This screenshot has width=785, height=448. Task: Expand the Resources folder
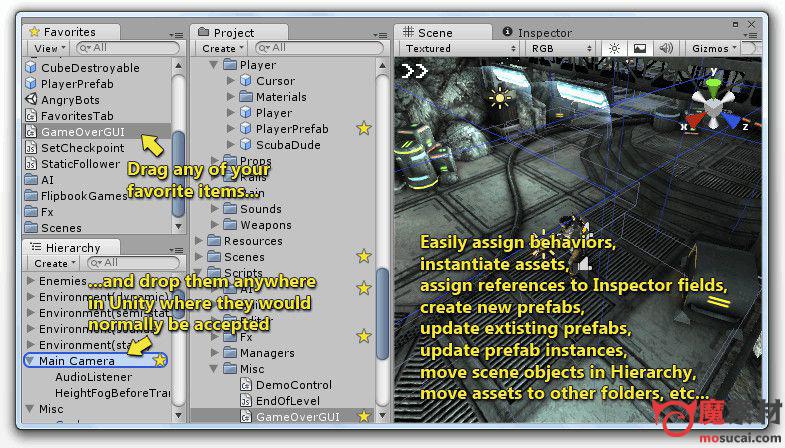[x=198, y=241]
